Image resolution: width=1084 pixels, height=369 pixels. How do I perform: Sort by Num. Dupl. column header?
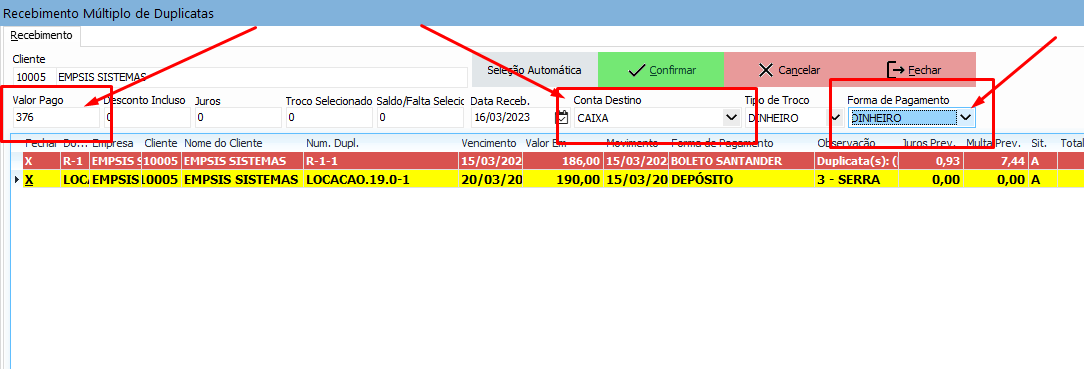(382, 143)
